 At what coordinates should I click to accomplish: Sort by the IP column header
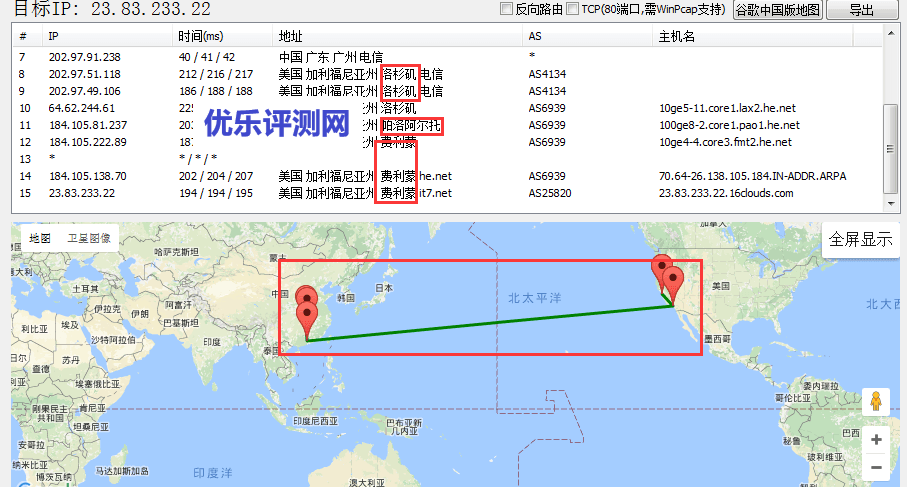pyautogui.click(x=107, y=36)
